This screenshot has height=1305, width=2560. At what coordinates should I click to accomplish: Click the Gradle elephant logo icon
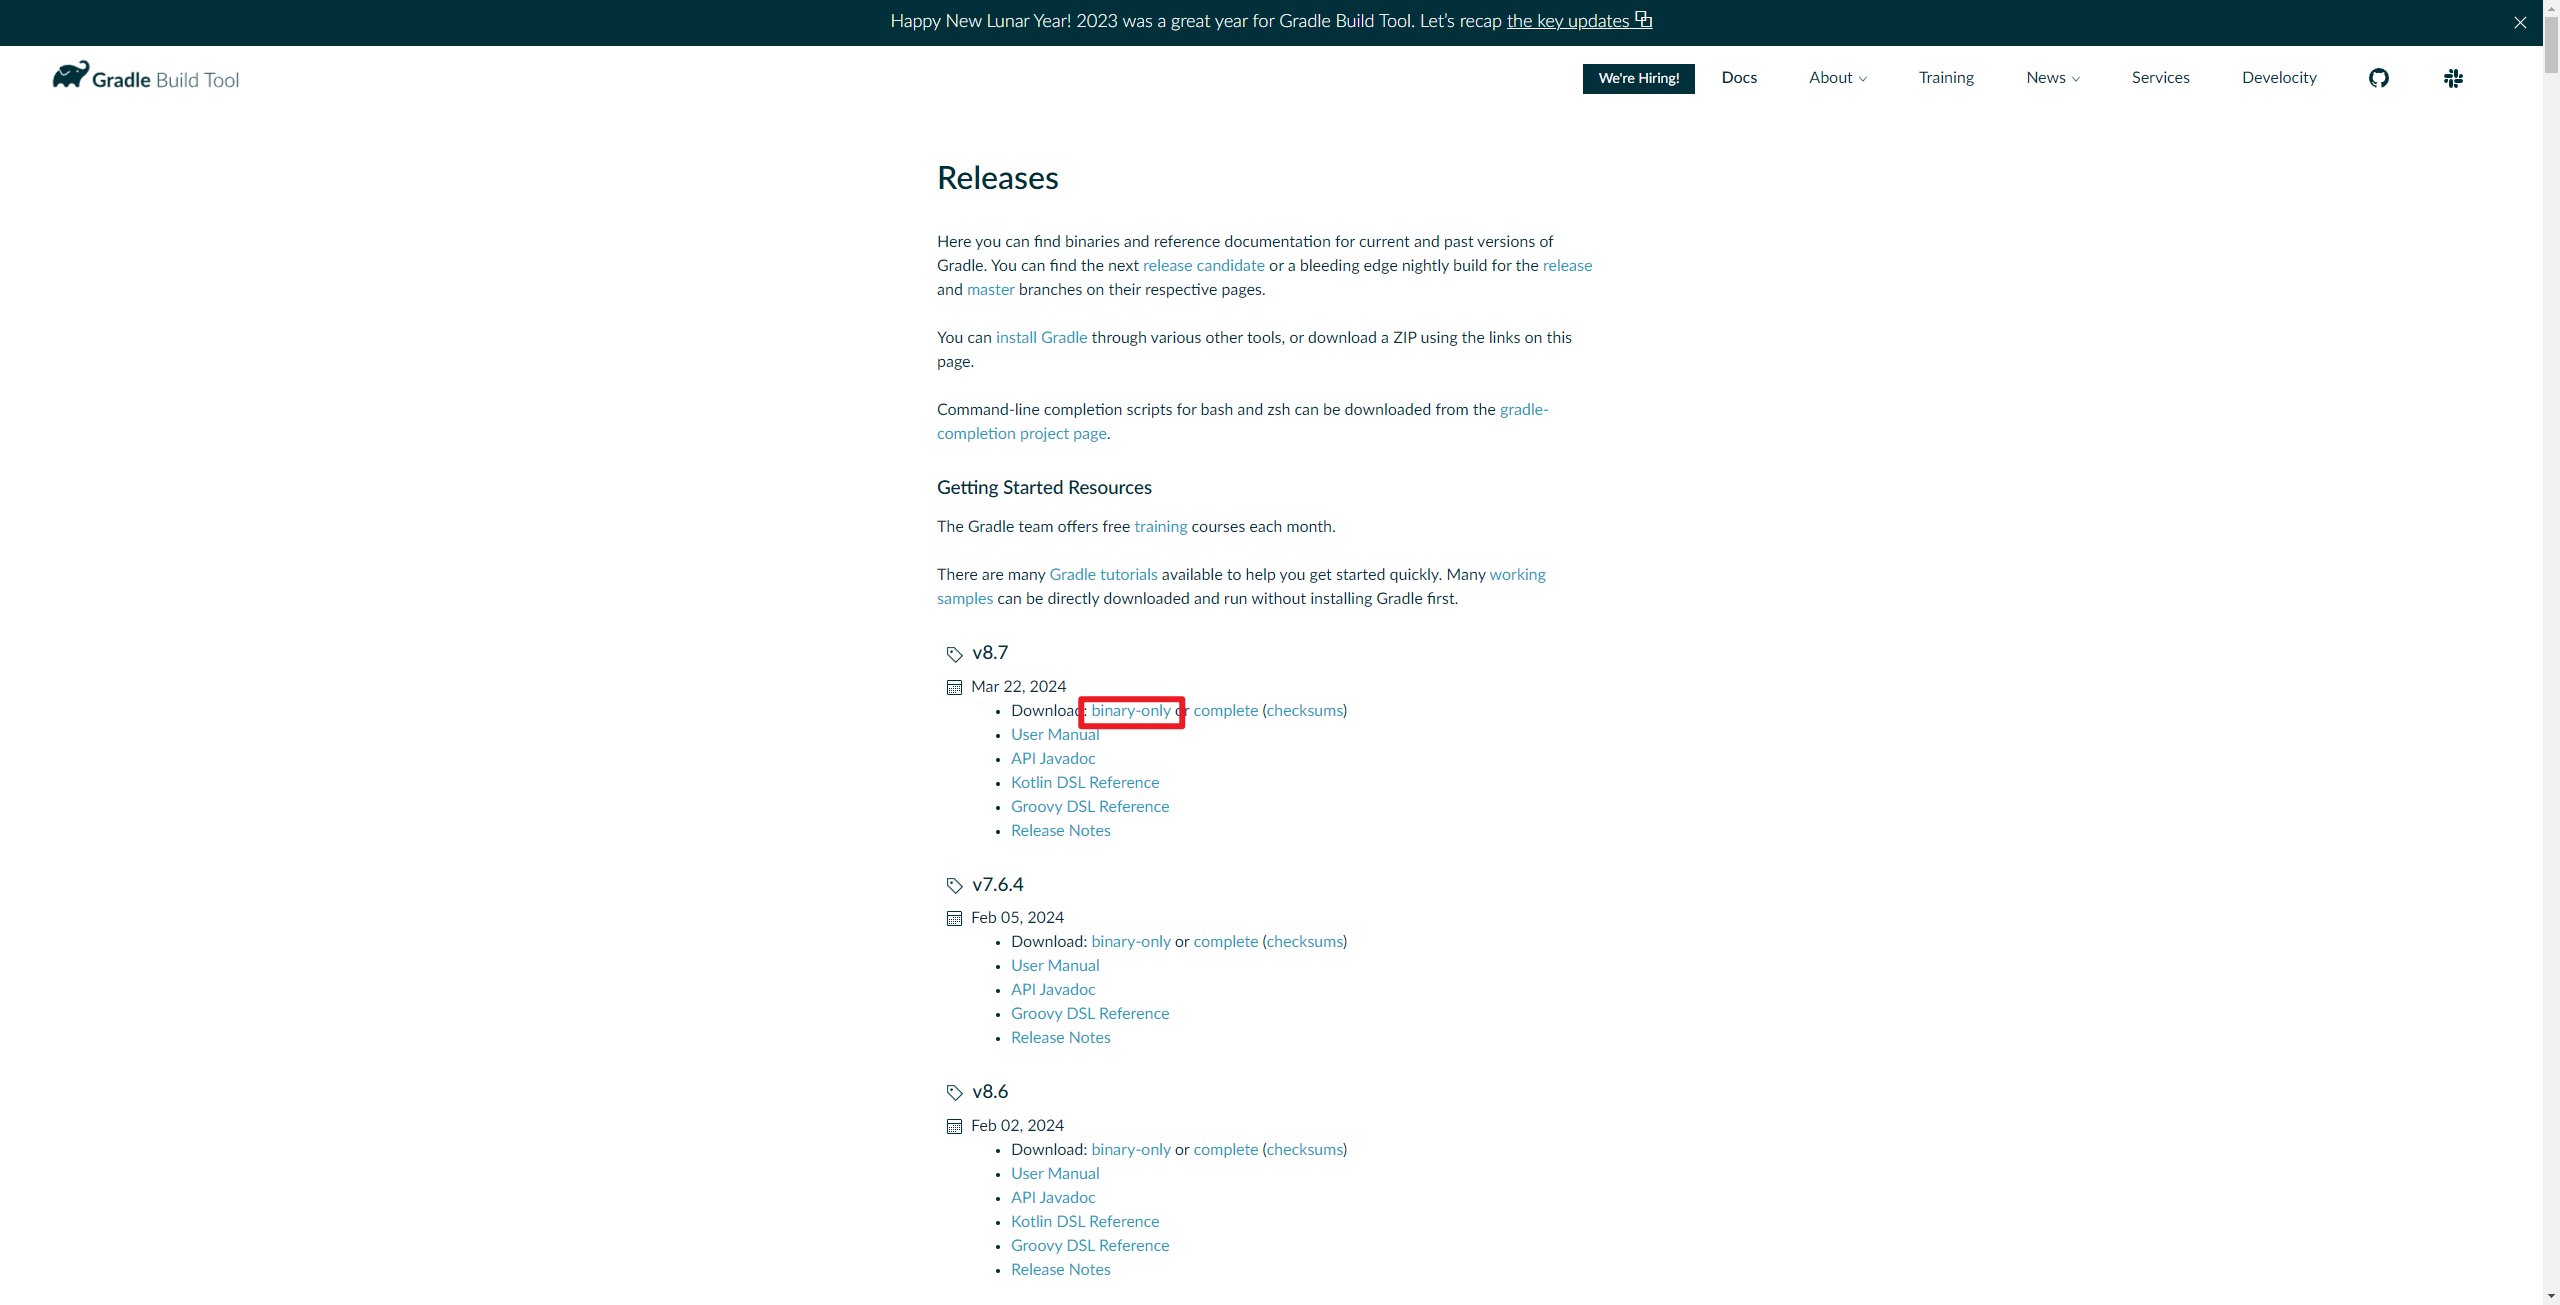67,75
